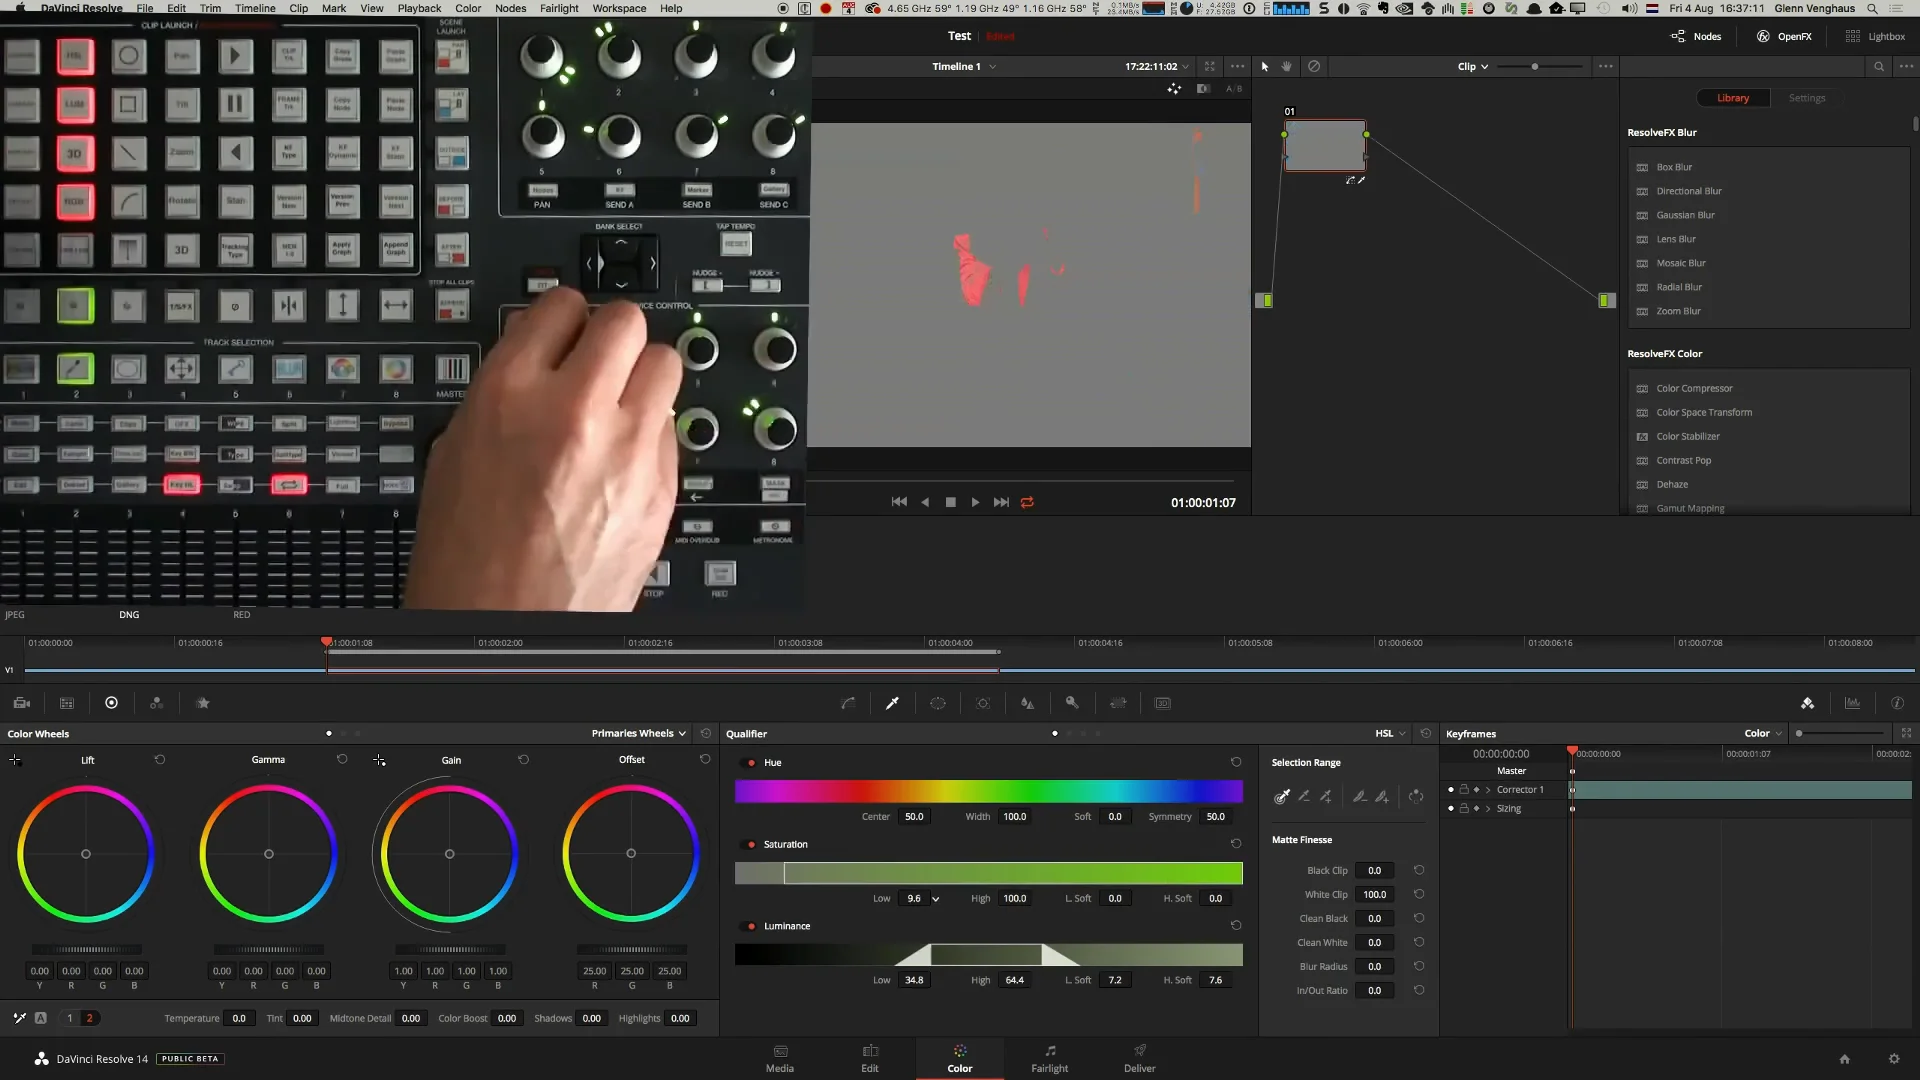Toggle the Saturation qualifier enable dot

point(751,845)
